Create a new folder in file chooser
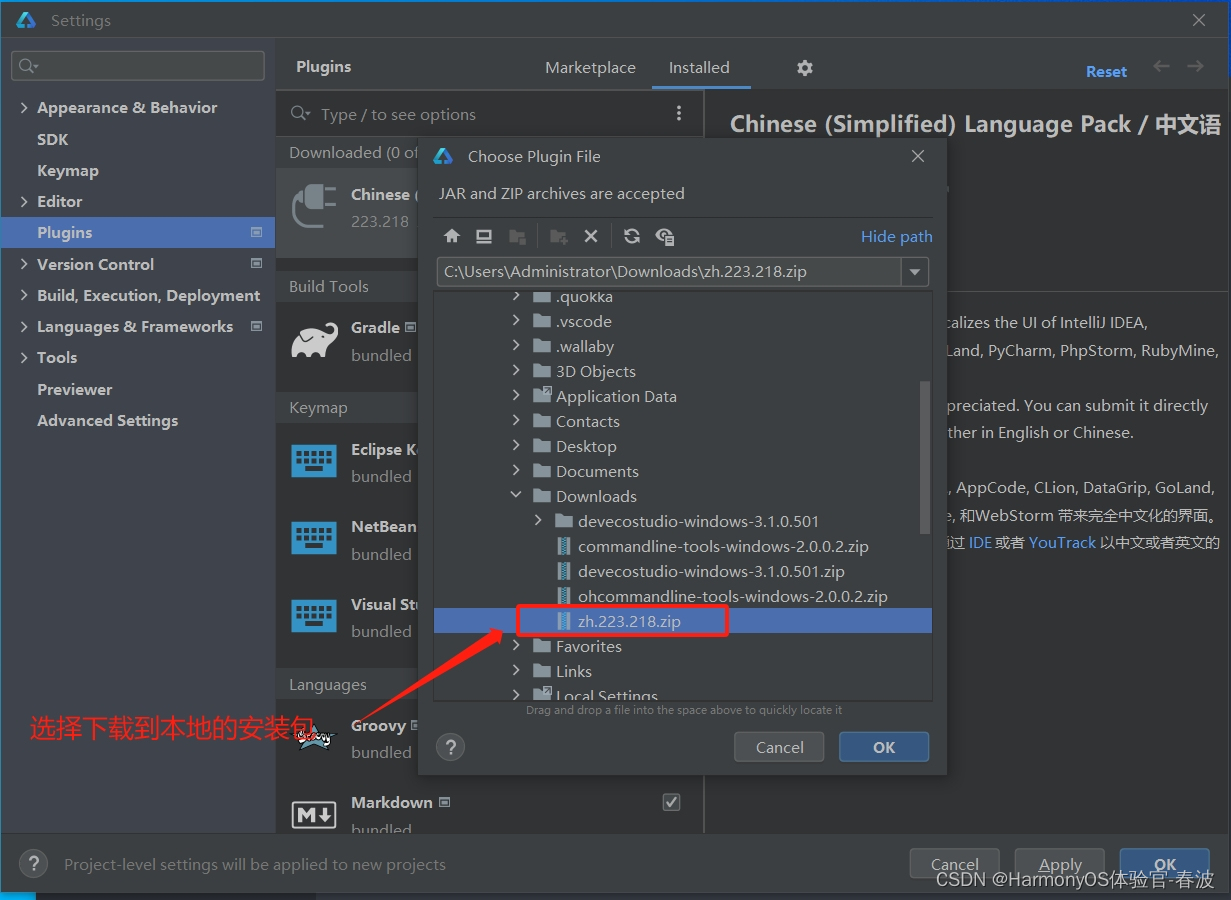Screen dimensions: 1231x900 [x=559, y=236]
